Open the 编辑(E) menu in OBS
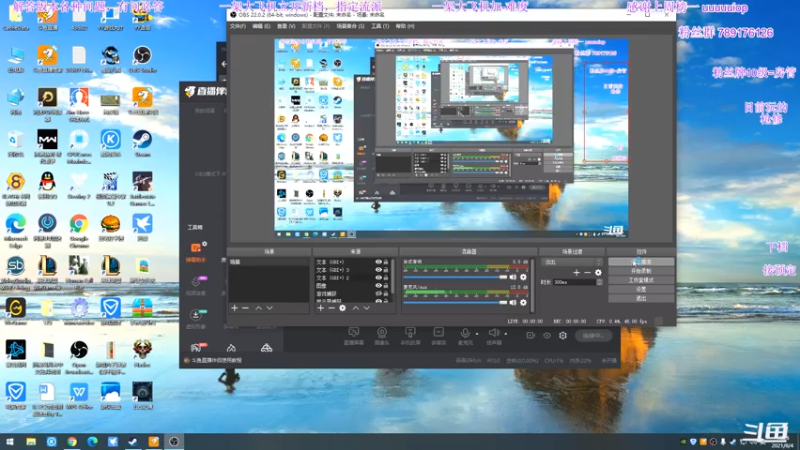Image resolution: width=800 pixels, height=450 pixels. (x=261, y=26)
